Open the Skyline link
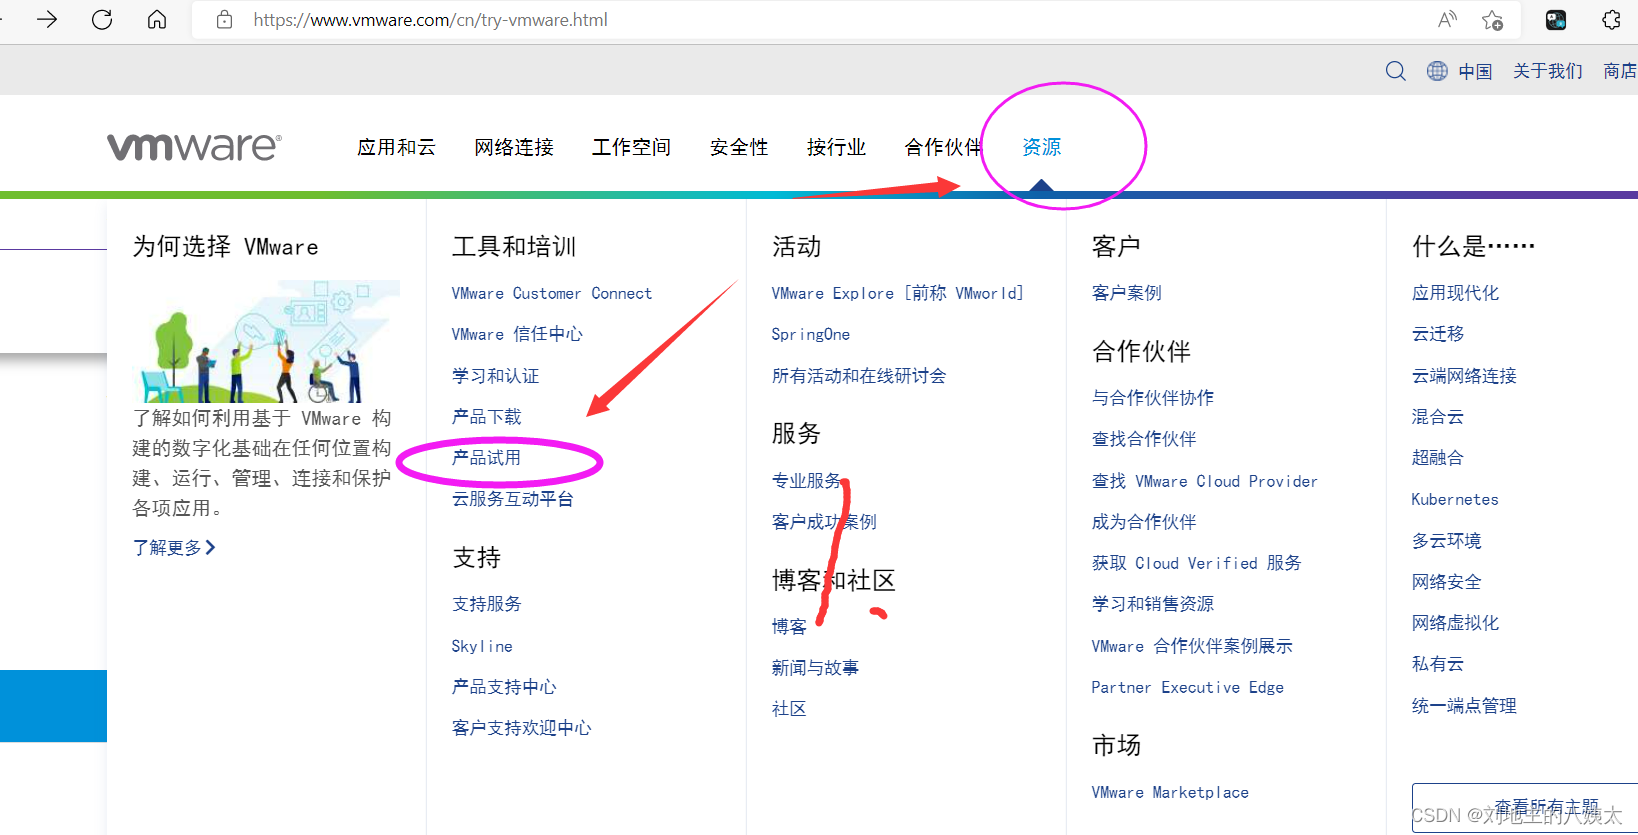The image size is (1638, 835). point(482,646)
